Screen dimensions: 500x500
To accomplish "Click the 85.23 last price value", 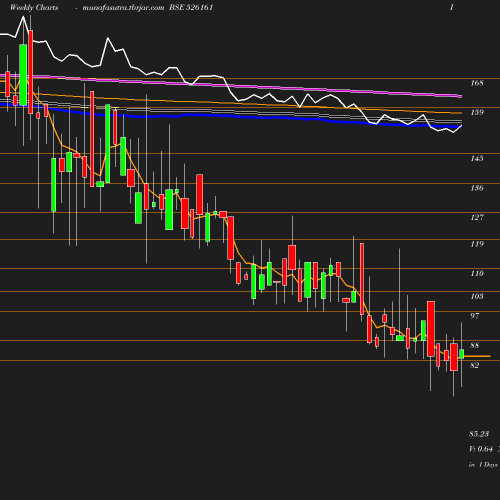I will [x=479, y=434].
